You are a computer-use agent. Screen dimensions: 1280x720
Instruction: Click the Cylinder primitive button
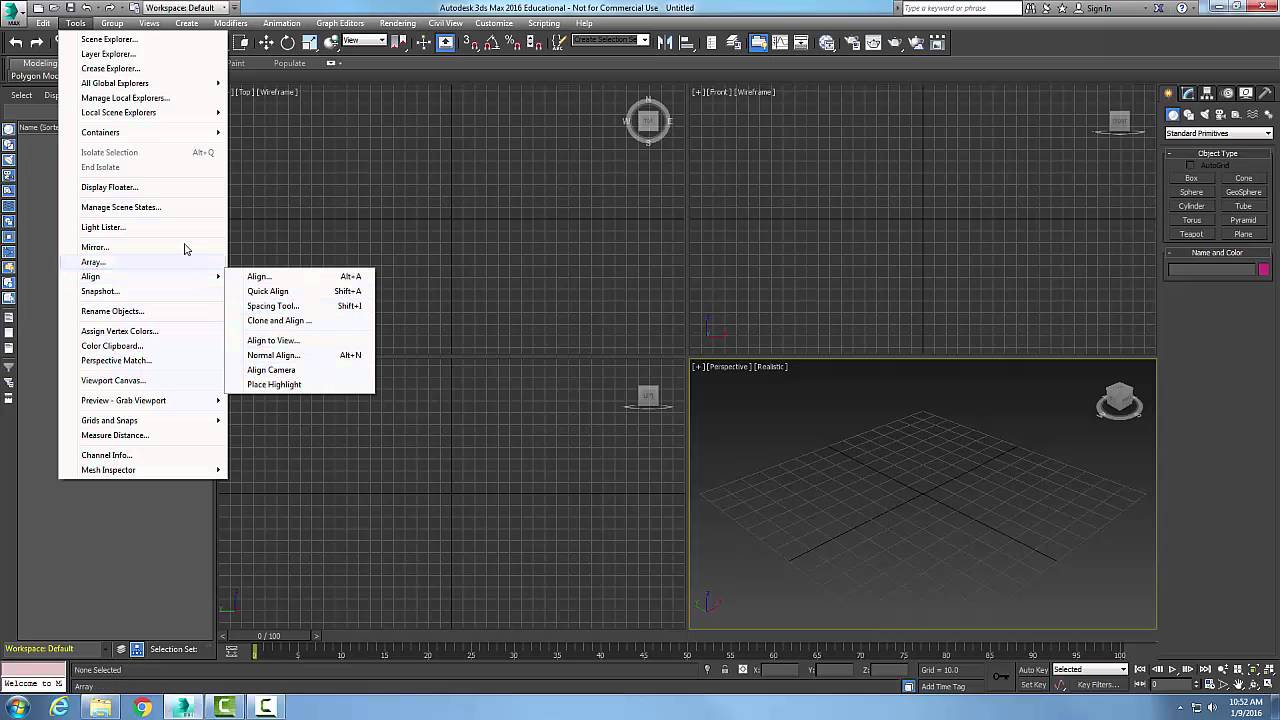(1191, 206)
